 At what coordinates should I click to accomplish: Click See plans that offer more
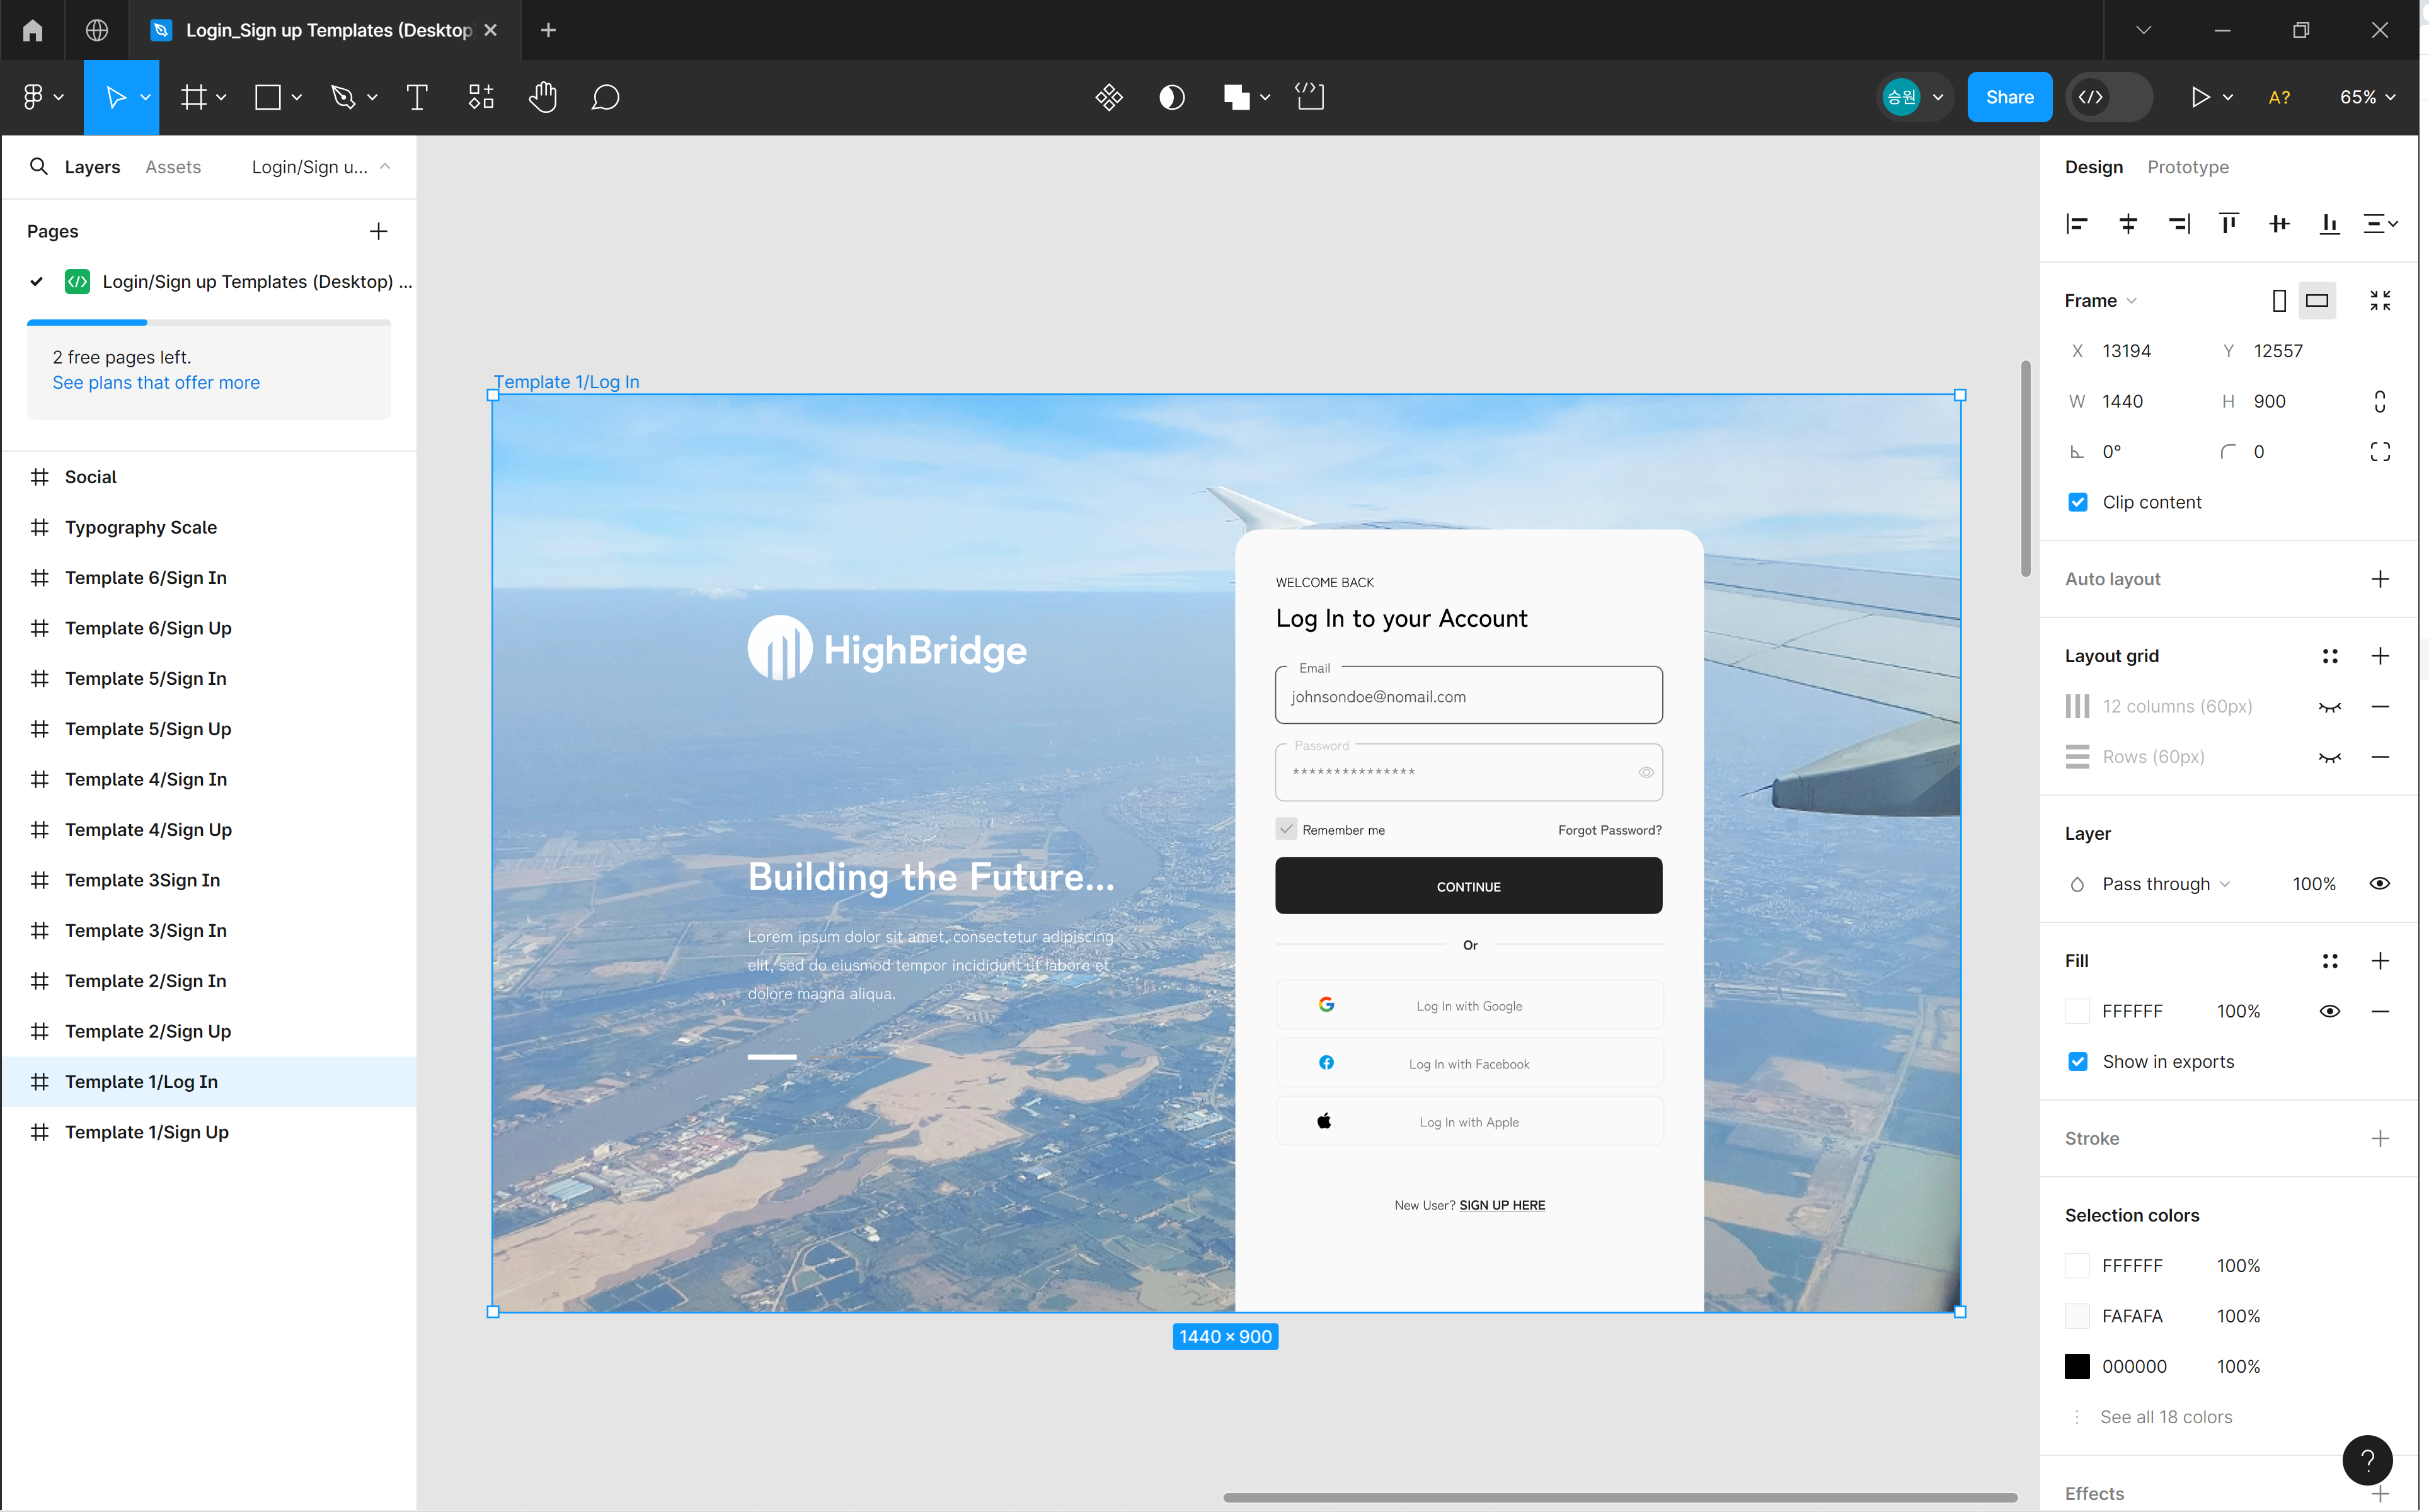pyautogui.click(x=156, y=383)
